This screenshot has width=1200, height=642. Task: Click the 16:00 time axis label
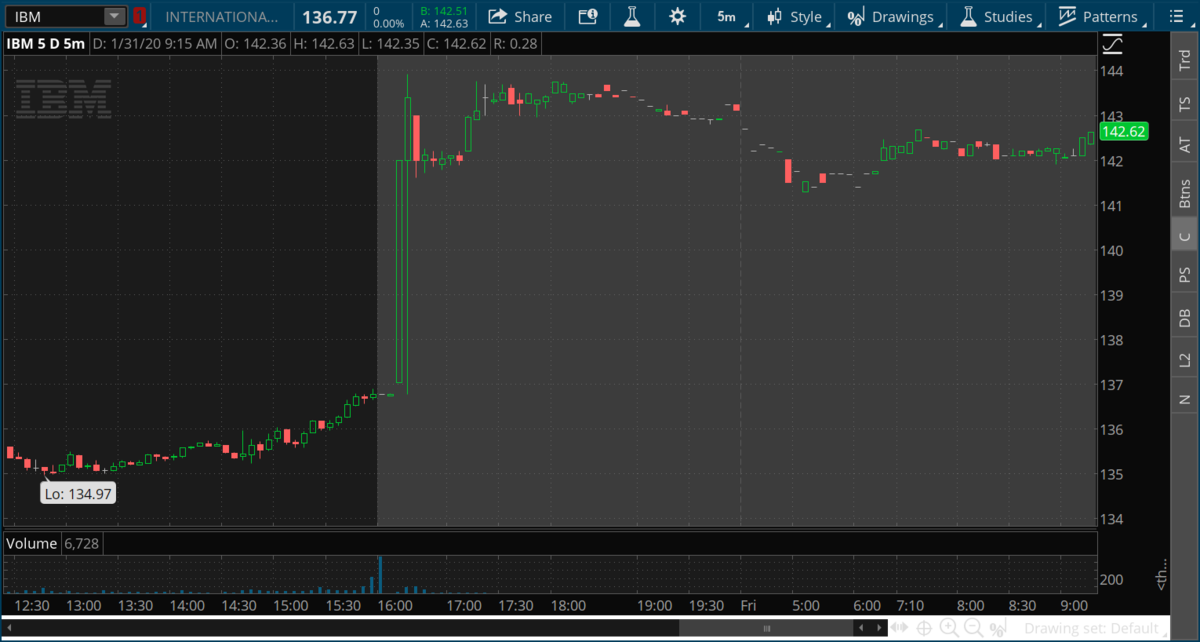click(x=396, y=606)
